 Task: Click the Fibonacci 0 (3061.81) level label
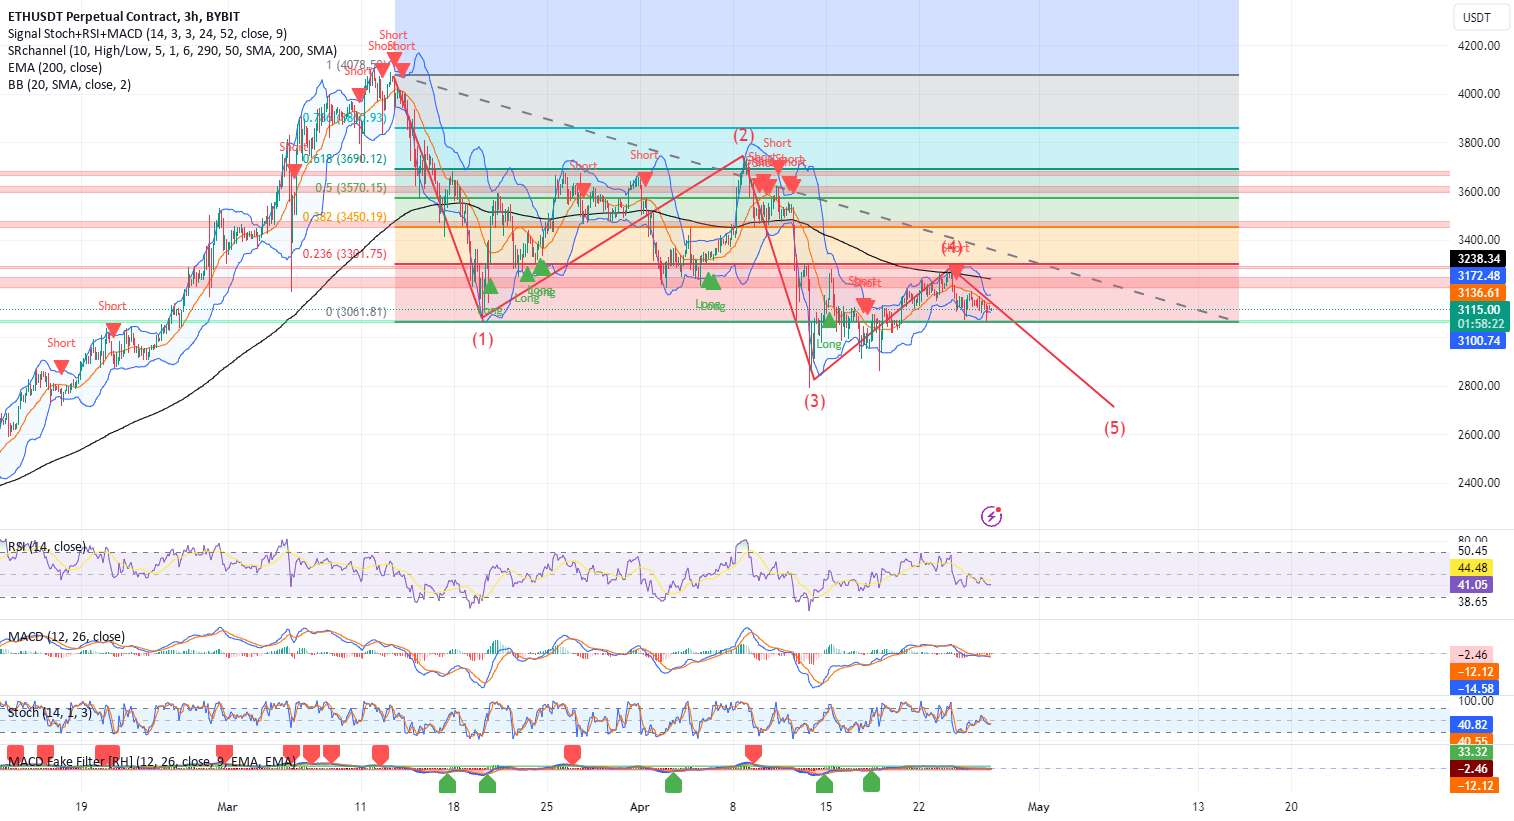356,312
